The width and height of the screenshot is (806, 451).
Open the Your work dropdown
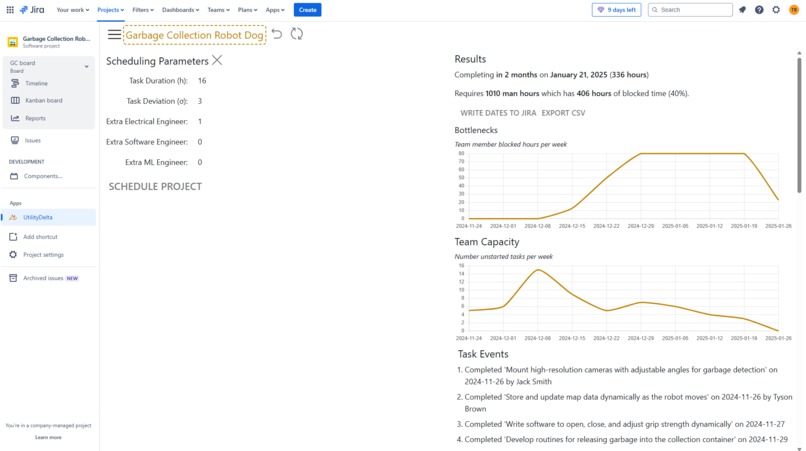(x=72, y=10)
